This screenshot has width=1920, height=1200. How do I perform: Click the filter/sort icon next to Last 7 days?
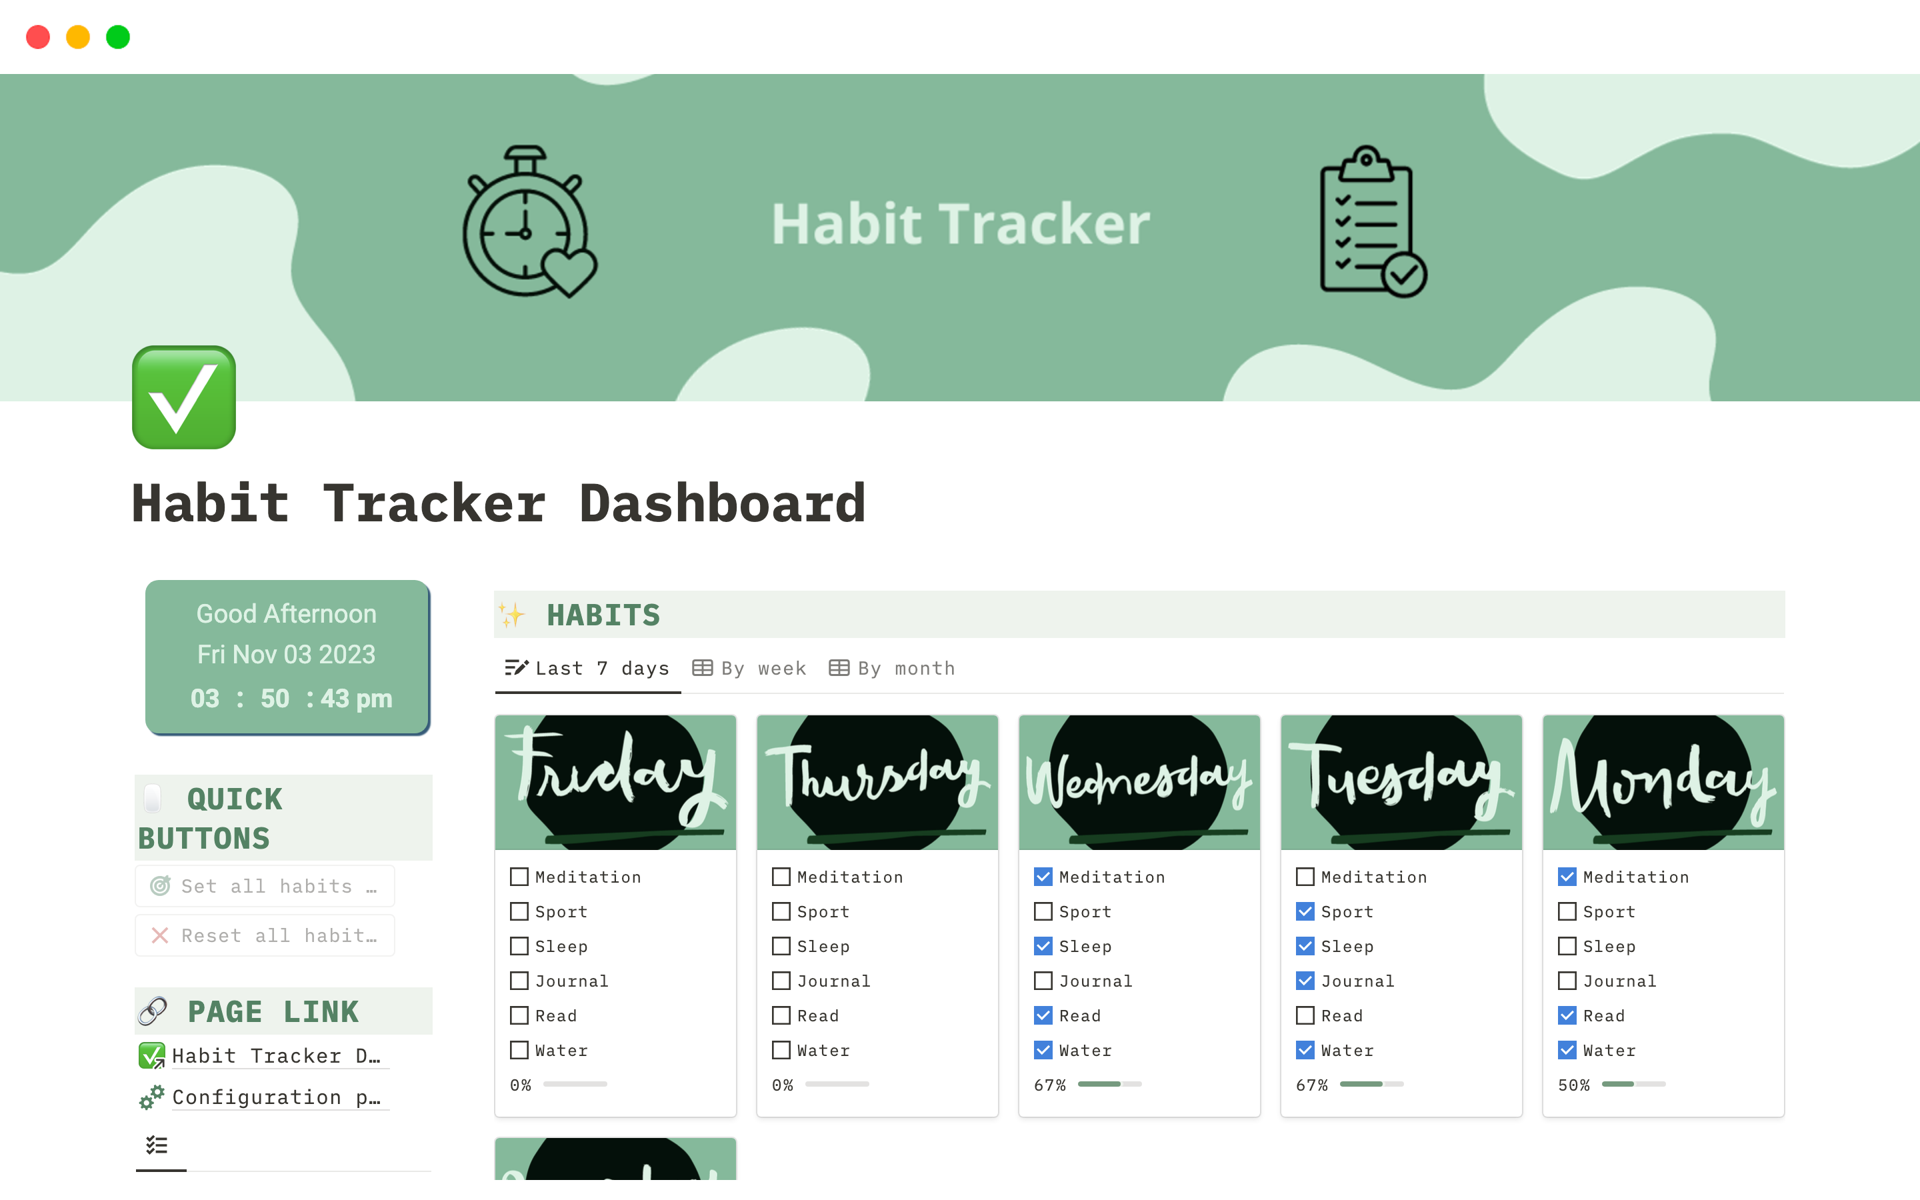tap(516, 669)
